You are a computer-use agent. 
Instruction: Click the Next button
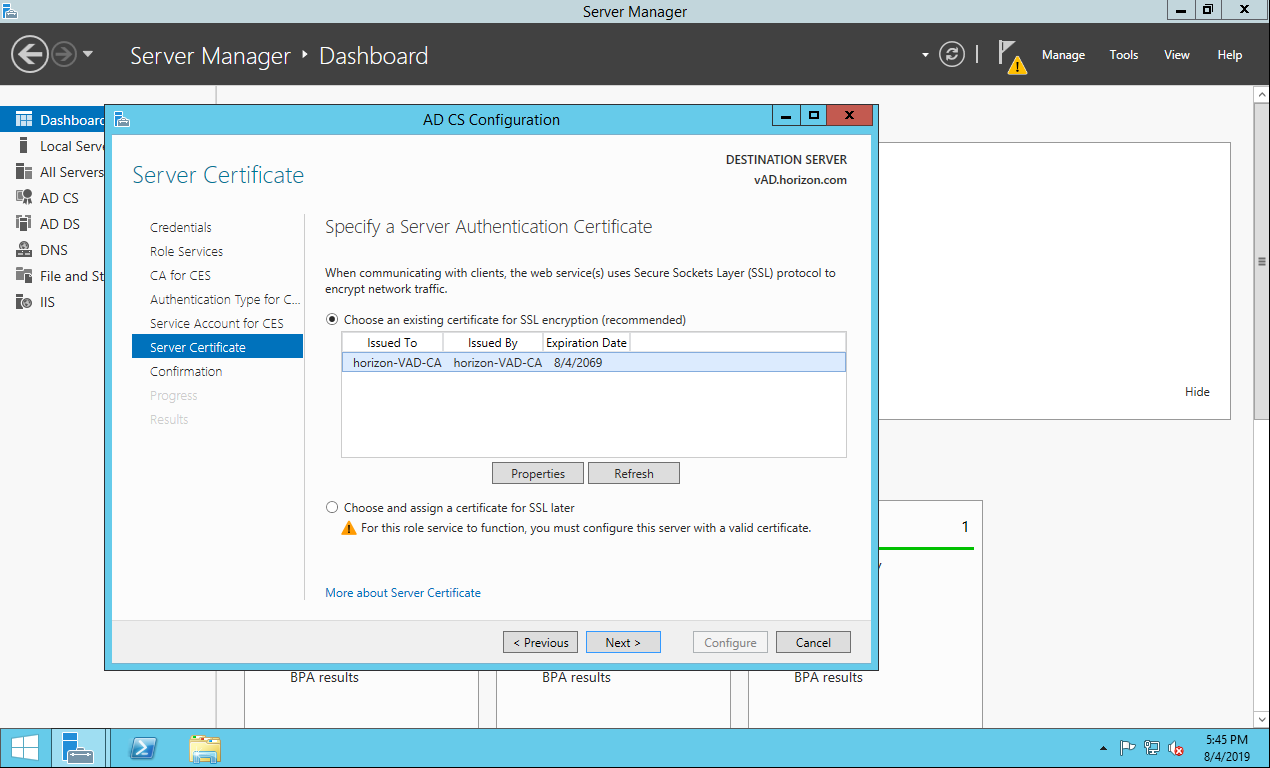coord(623,642)
